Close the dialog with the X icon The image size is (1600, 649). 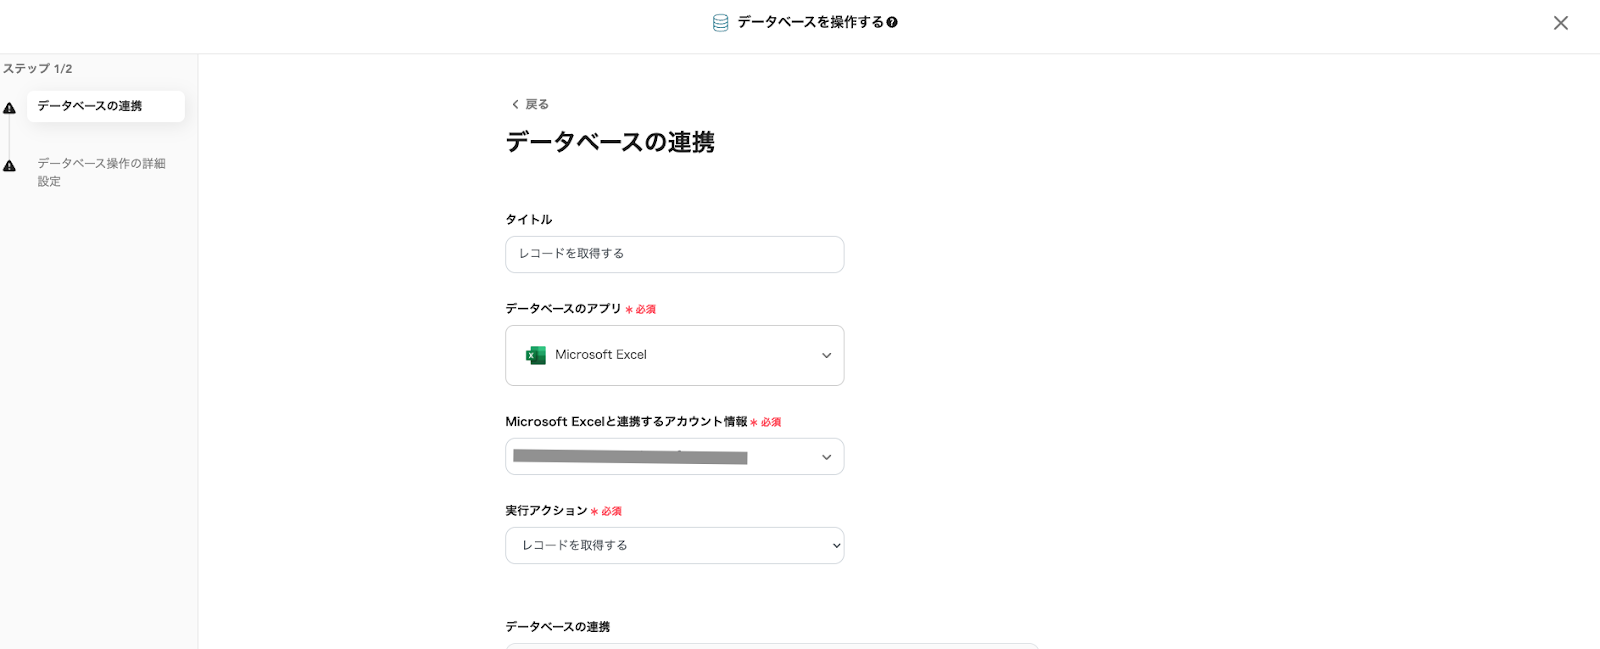tap(1560, 23)
